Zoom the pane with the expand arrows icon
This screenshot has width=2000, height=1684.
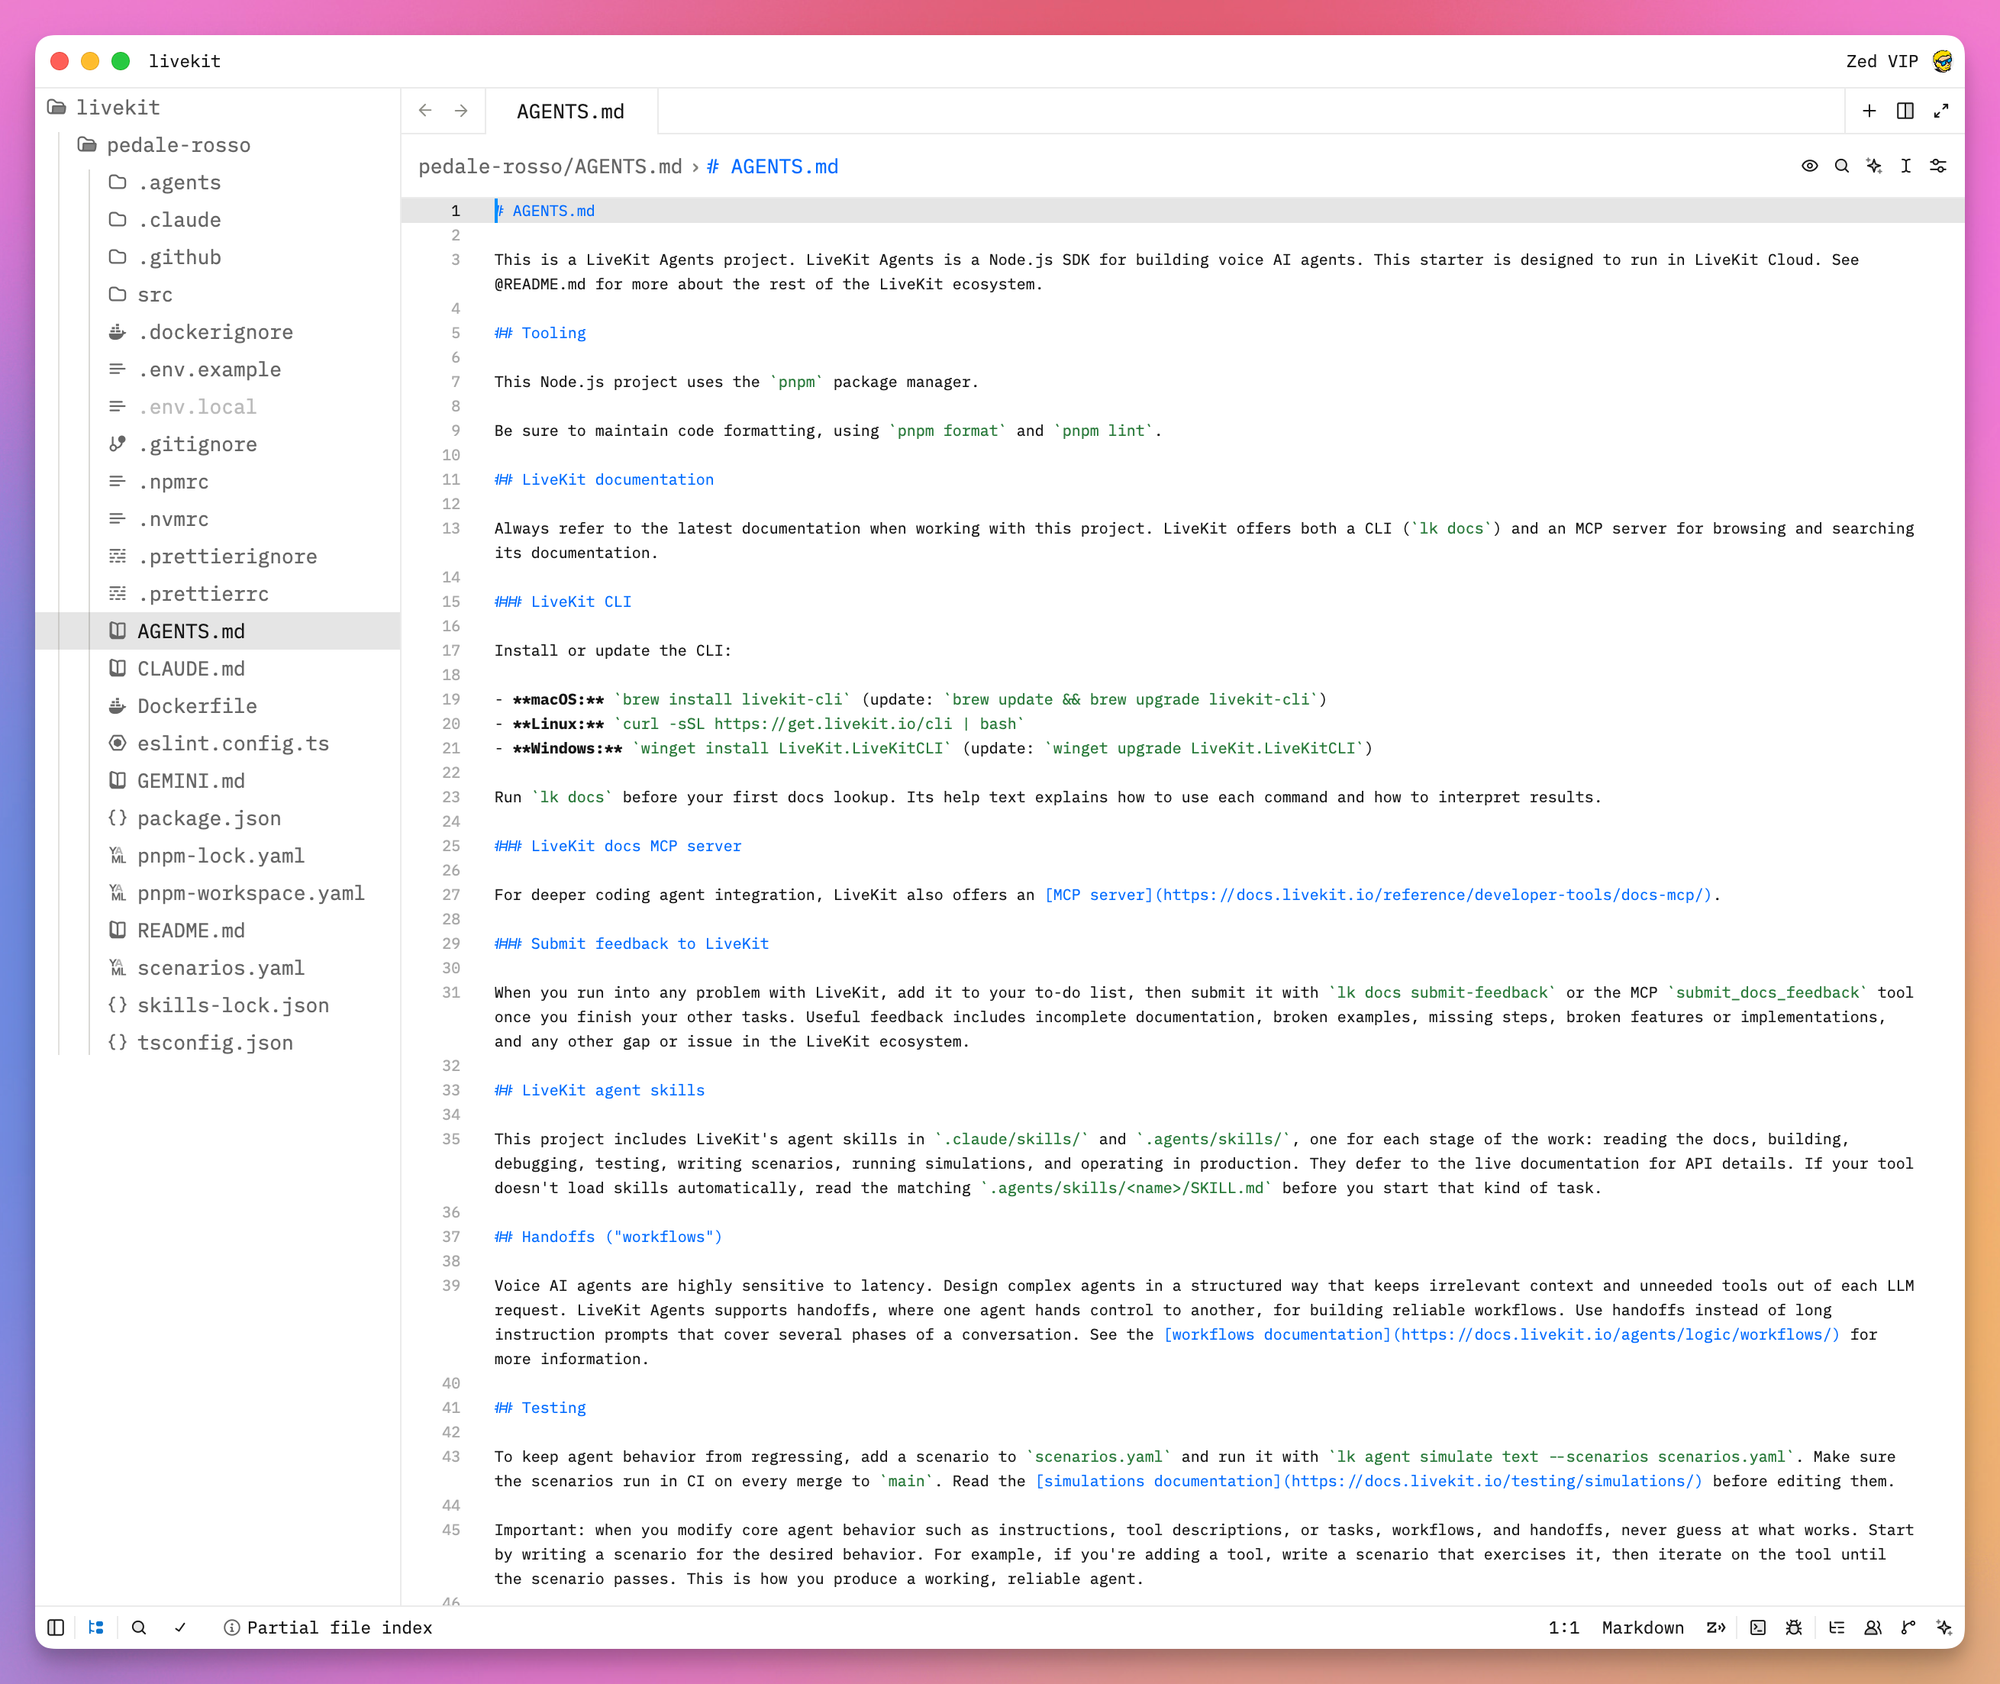pyautogui.click(x=1941, y=111)
